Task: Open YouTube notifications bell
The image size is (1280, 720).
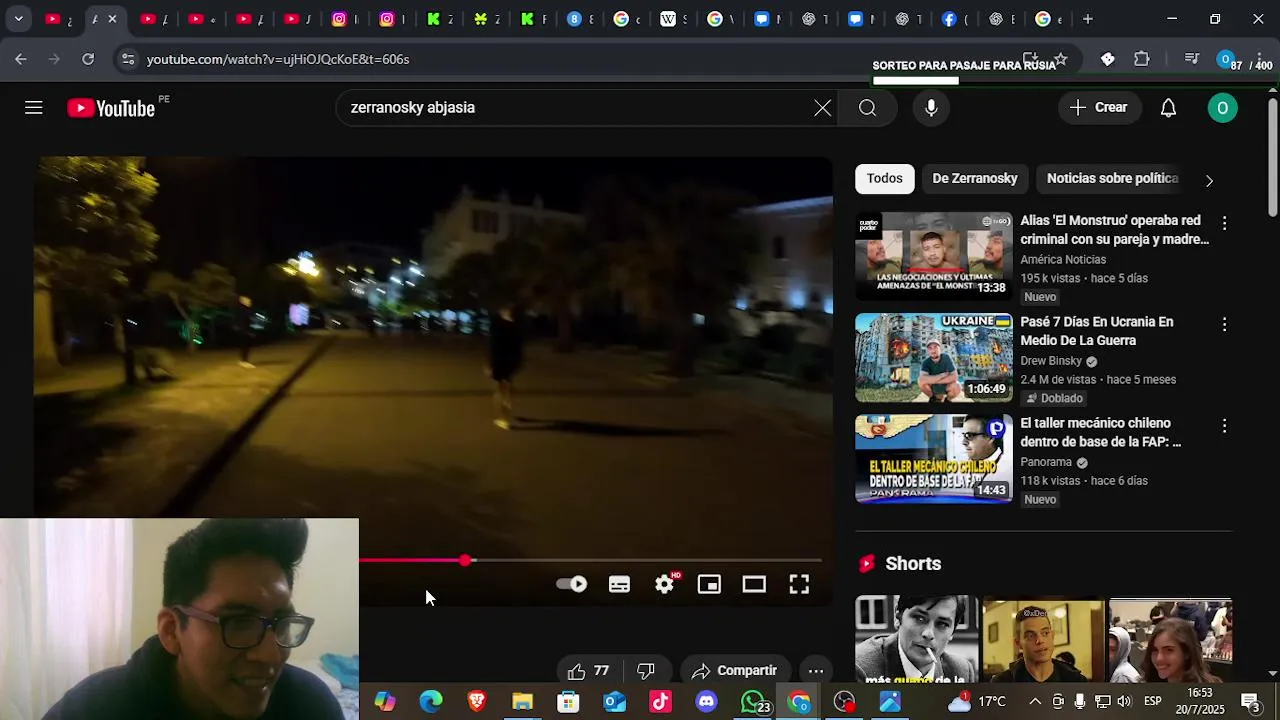Action: pyautogui.click(x=1168, y=108)
